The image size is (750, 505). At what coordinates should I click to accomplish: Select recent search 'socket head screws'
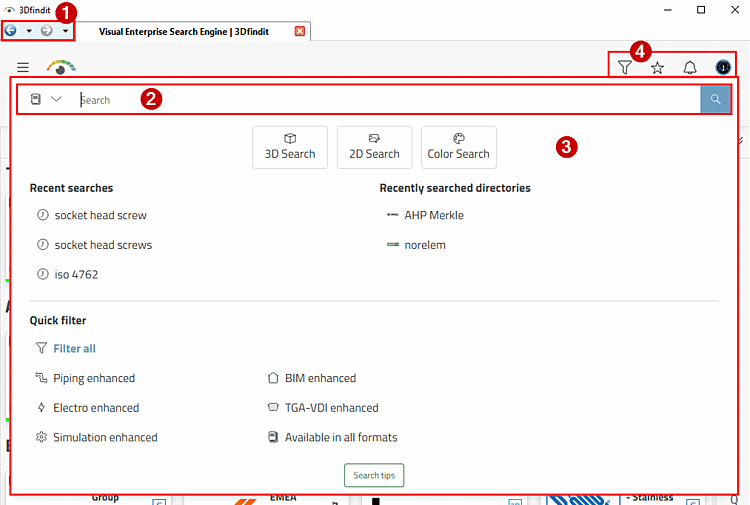point(103,245)
